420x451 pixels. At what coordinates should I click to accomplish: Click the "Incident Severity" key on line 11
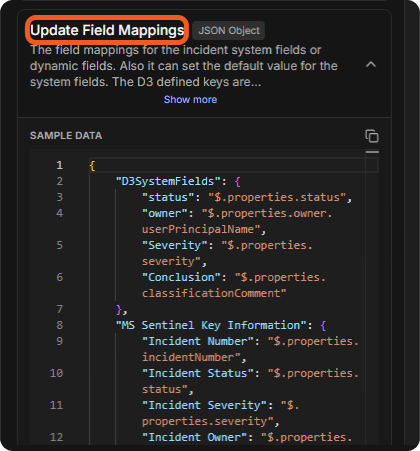coord(204,405)
